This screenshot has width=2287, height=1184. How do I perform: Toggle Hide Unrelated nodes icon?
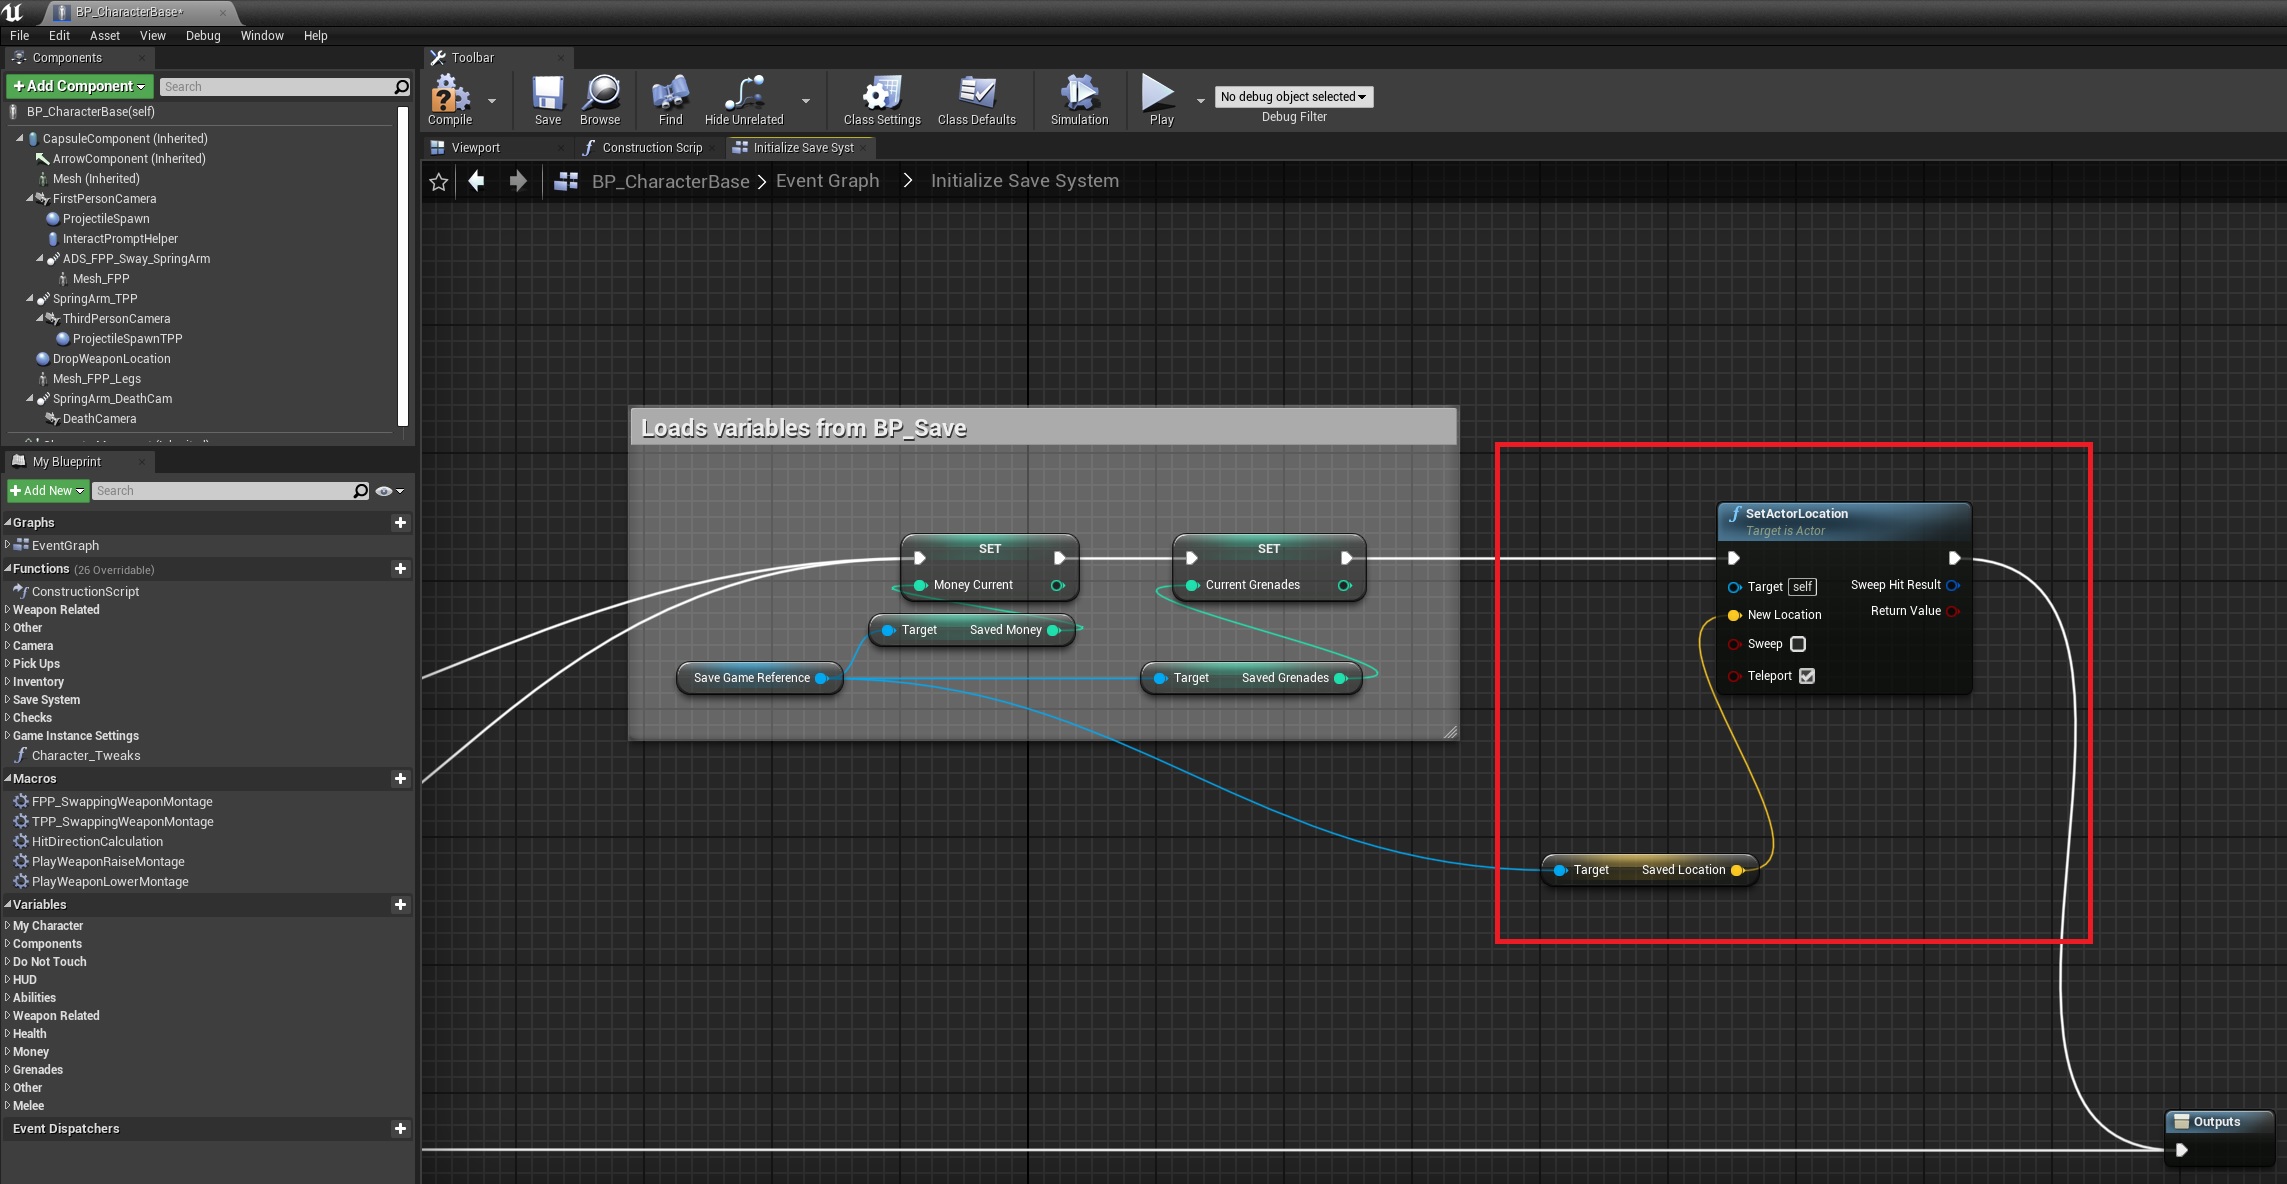(744, 95)
